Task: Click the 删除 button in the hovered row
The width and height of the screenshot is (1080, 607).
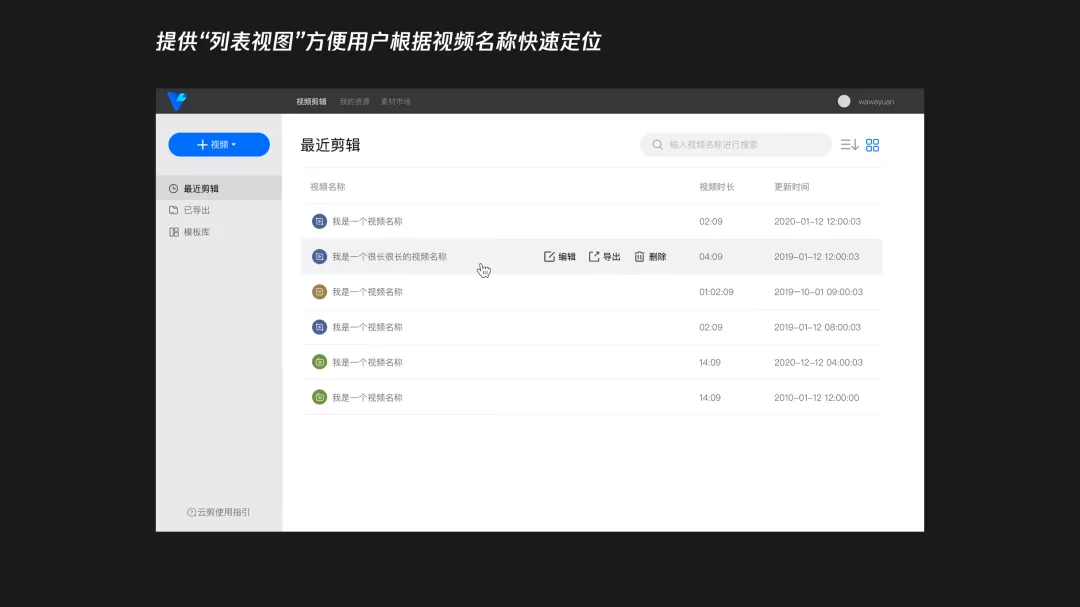Action: tap(650, 256)
